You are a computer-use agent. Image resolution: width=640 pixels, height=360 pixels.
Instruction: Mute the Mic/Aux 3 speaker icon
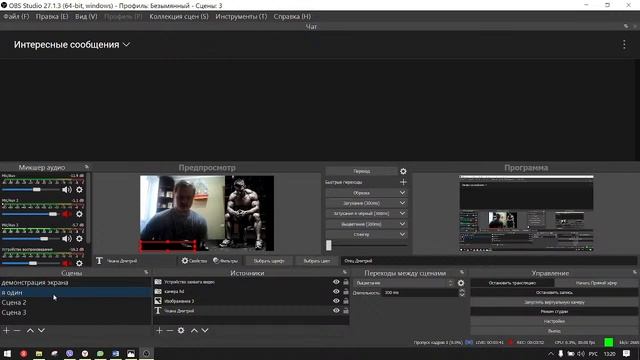(67, 239)
